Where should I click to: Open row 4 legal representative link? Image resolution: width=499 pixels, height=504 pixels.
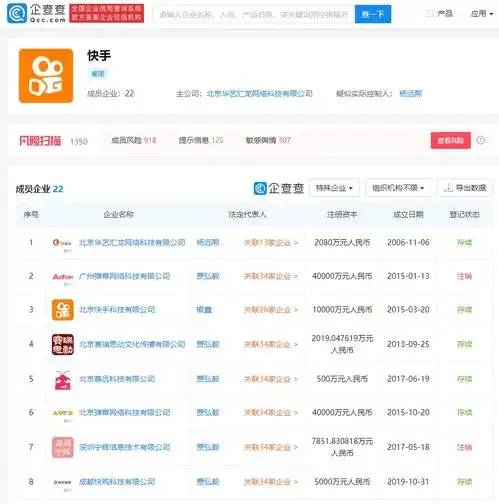point(208,344)
